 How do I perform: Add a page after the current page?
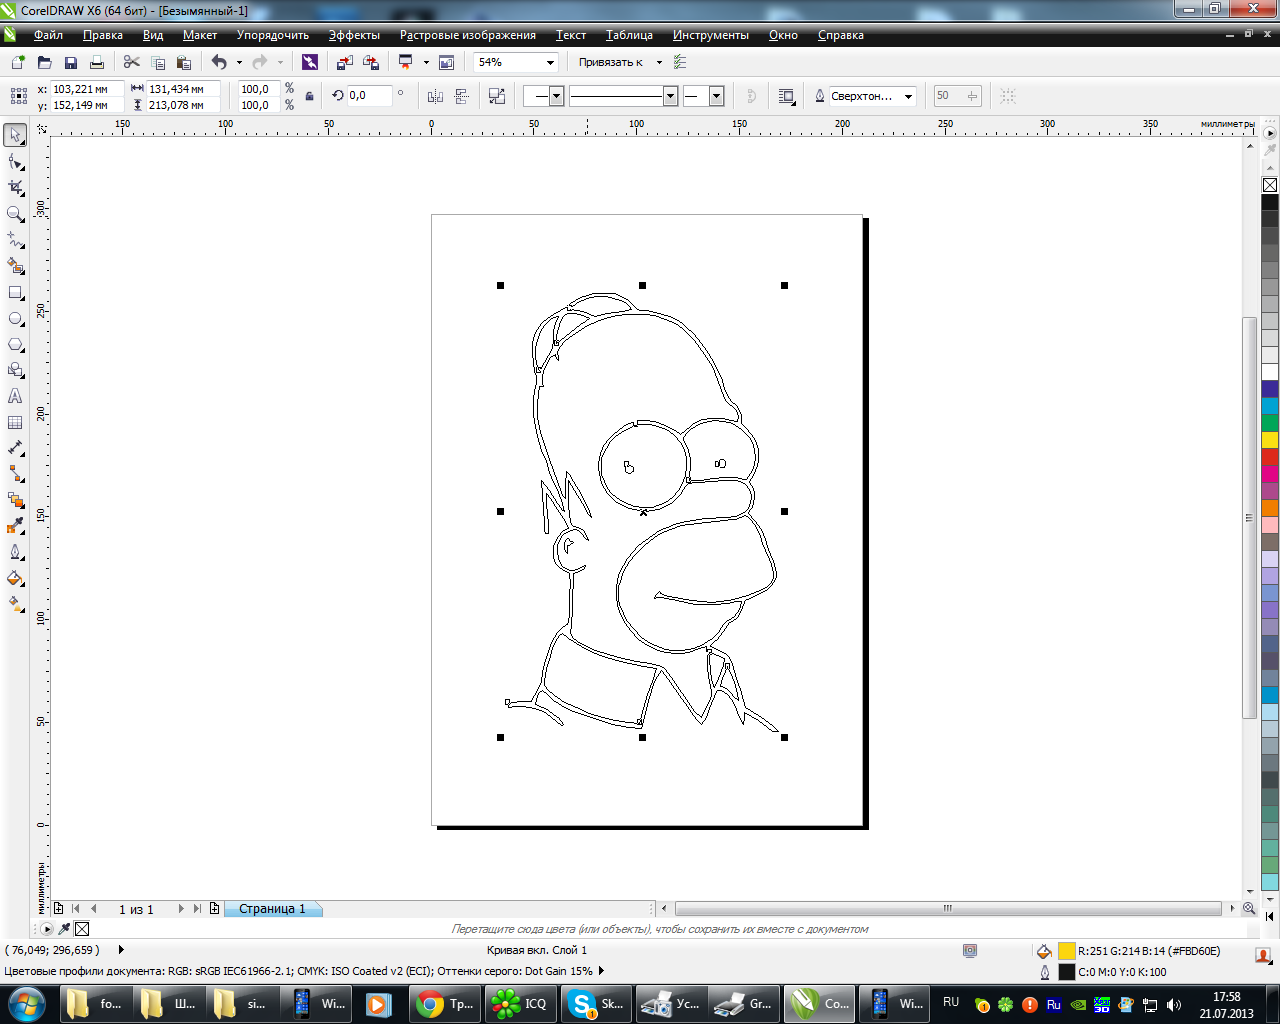pos(214,909)
